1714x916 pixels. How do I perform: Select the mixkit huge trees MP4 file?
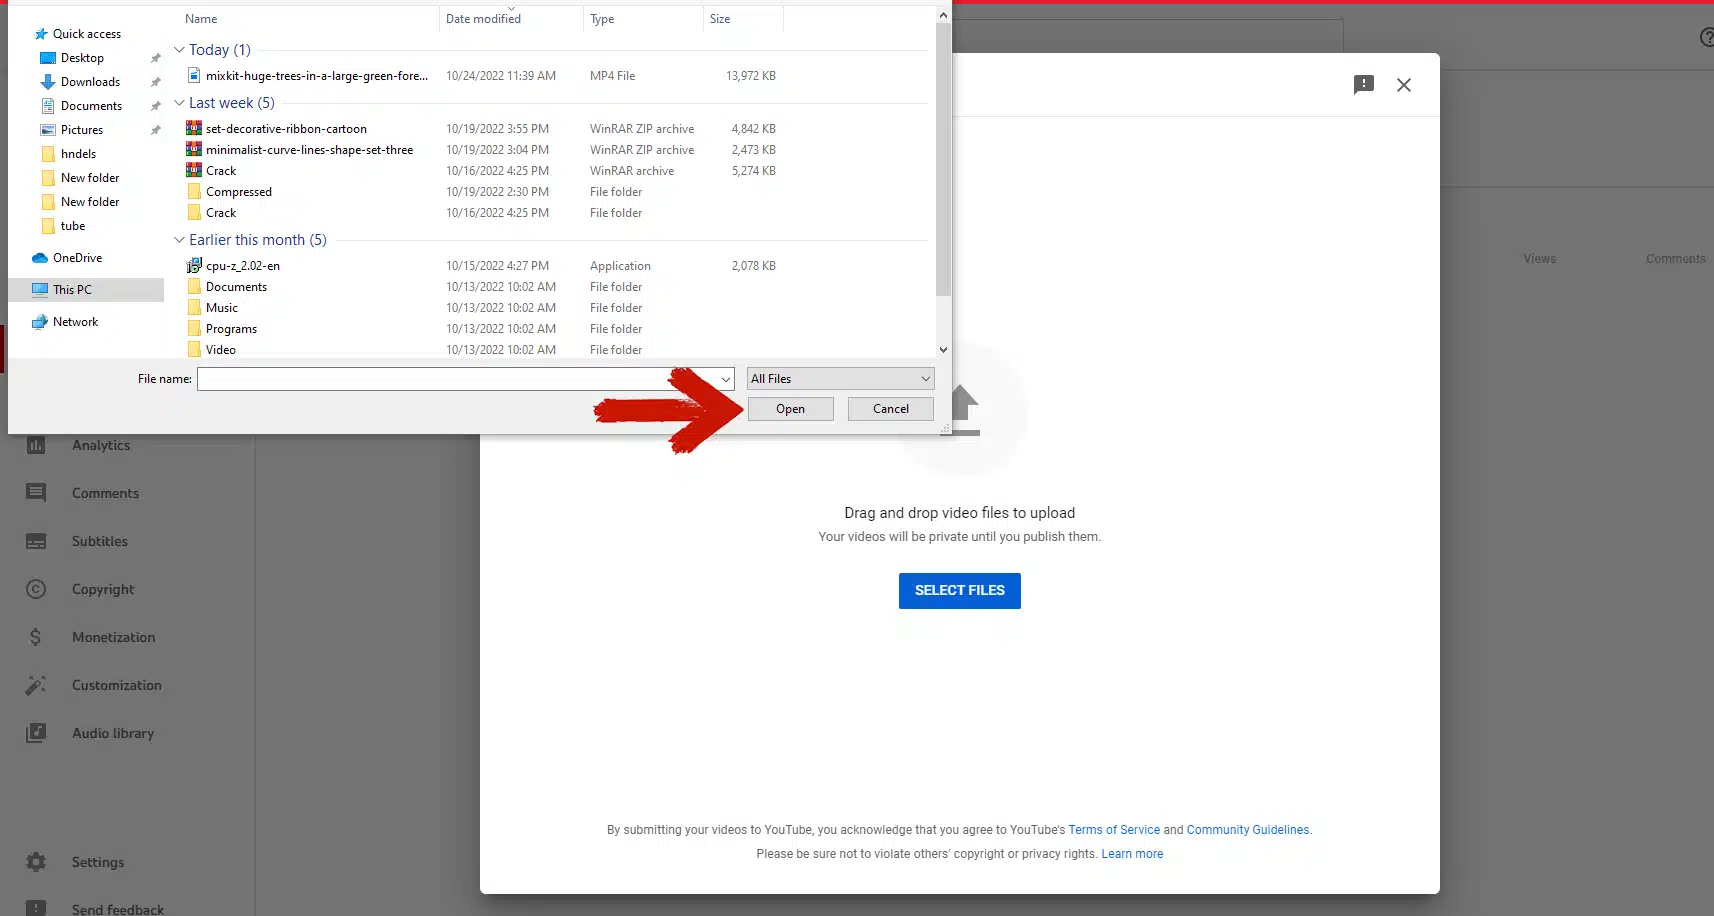tap(316, 76)
